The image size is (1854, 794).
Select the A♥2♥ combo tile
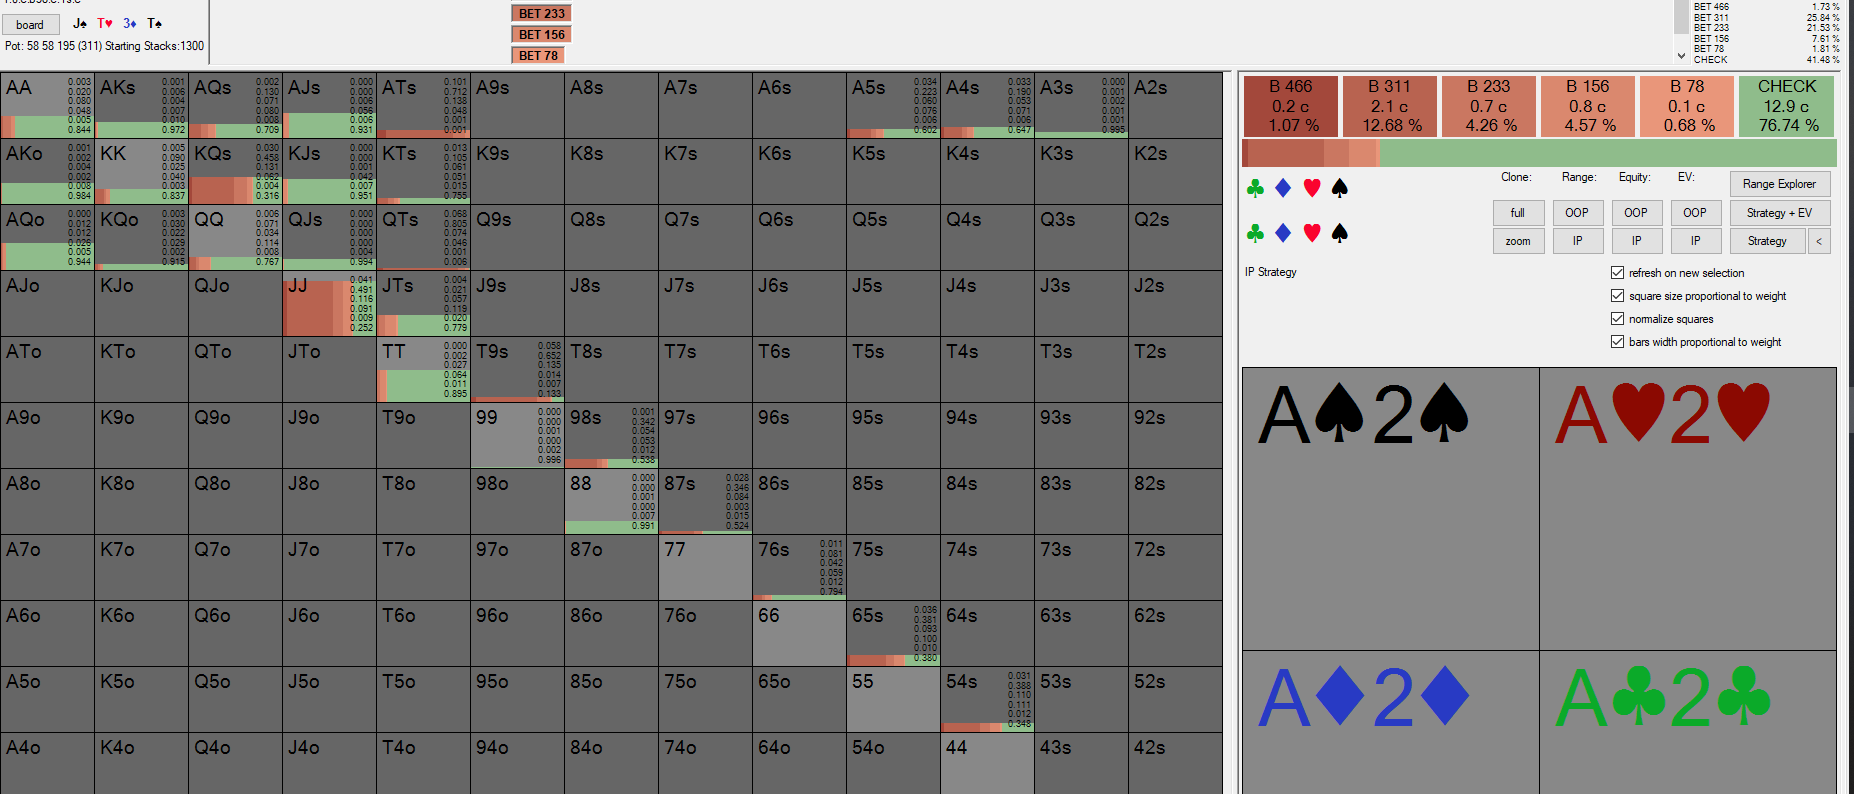point(1687,509)
